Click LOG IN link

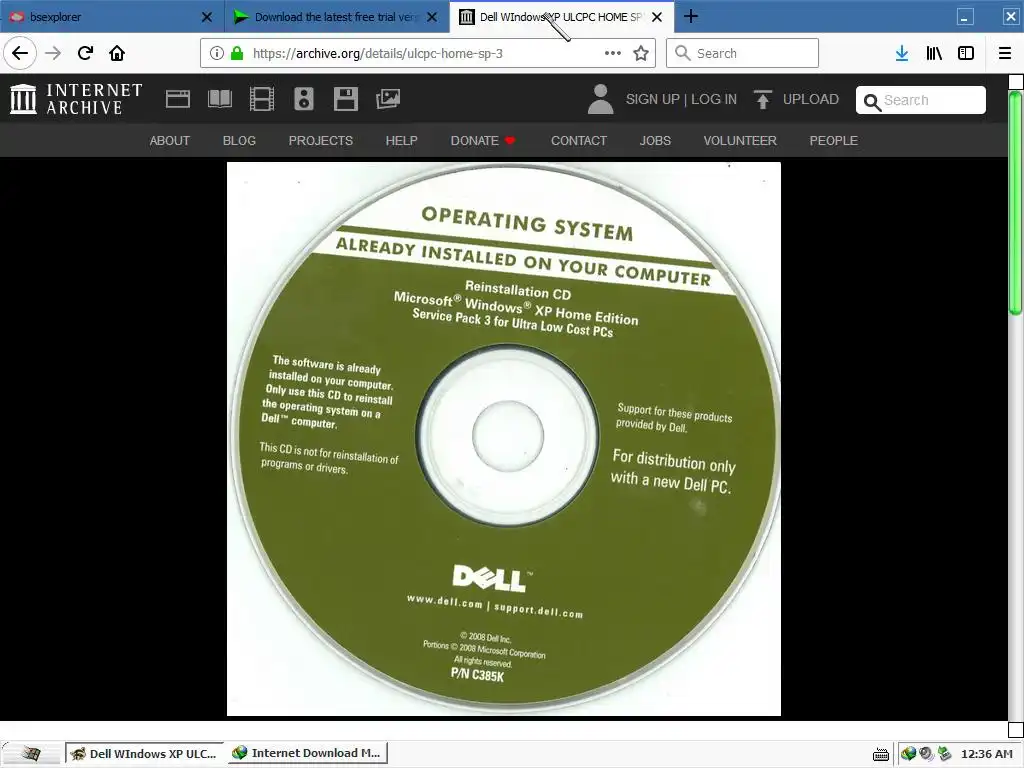point(714,99)
